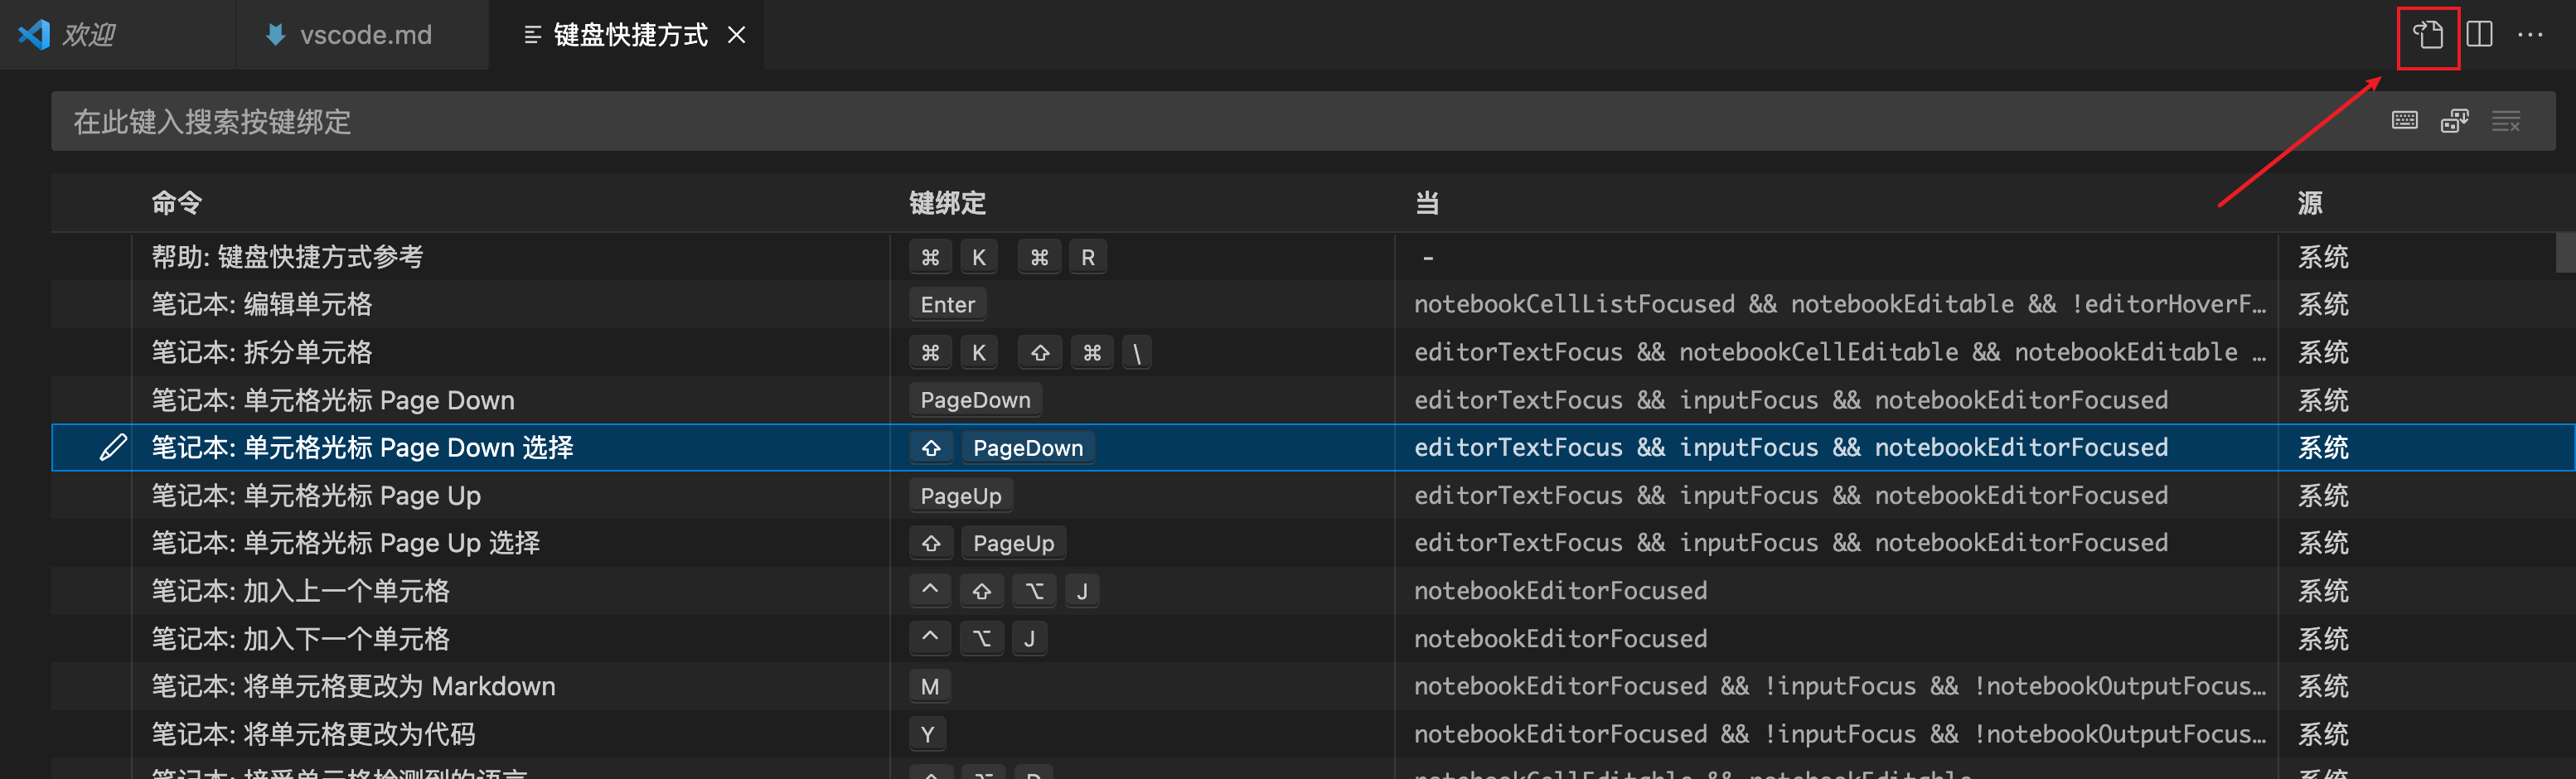This screenshot has height=779, width=2576.
Task: Click when clause of 拆分单元格 row
Action: [1840, 352]
